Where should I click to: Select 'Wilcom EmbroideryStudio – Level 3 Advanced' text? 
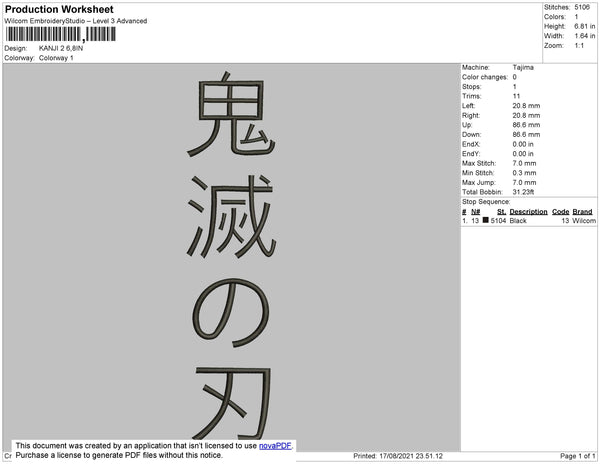[x=76, y=21]
